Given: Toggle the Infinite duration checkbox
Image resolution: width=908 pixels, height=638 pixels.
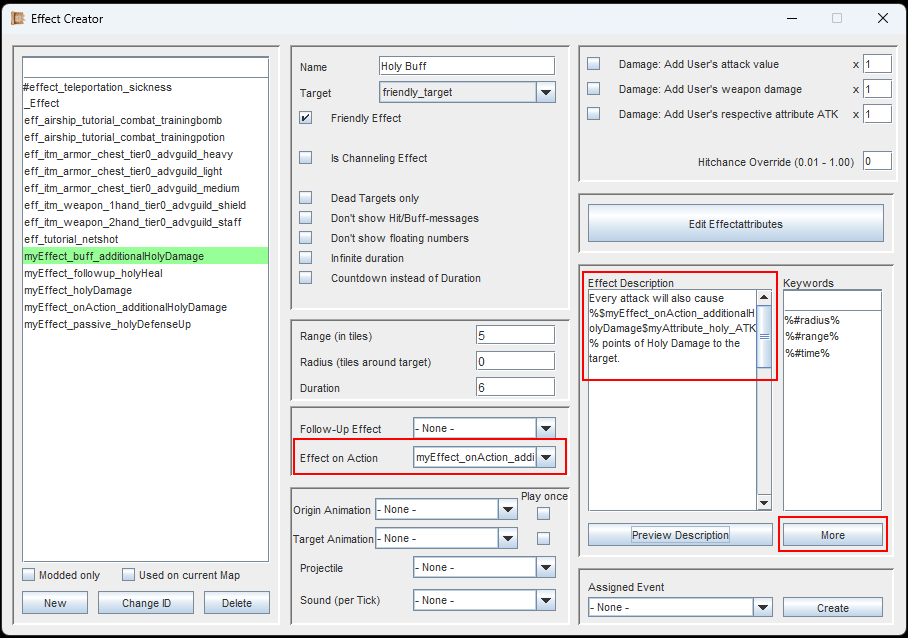Looking at the screenshot, I should [x=306, y=258].
